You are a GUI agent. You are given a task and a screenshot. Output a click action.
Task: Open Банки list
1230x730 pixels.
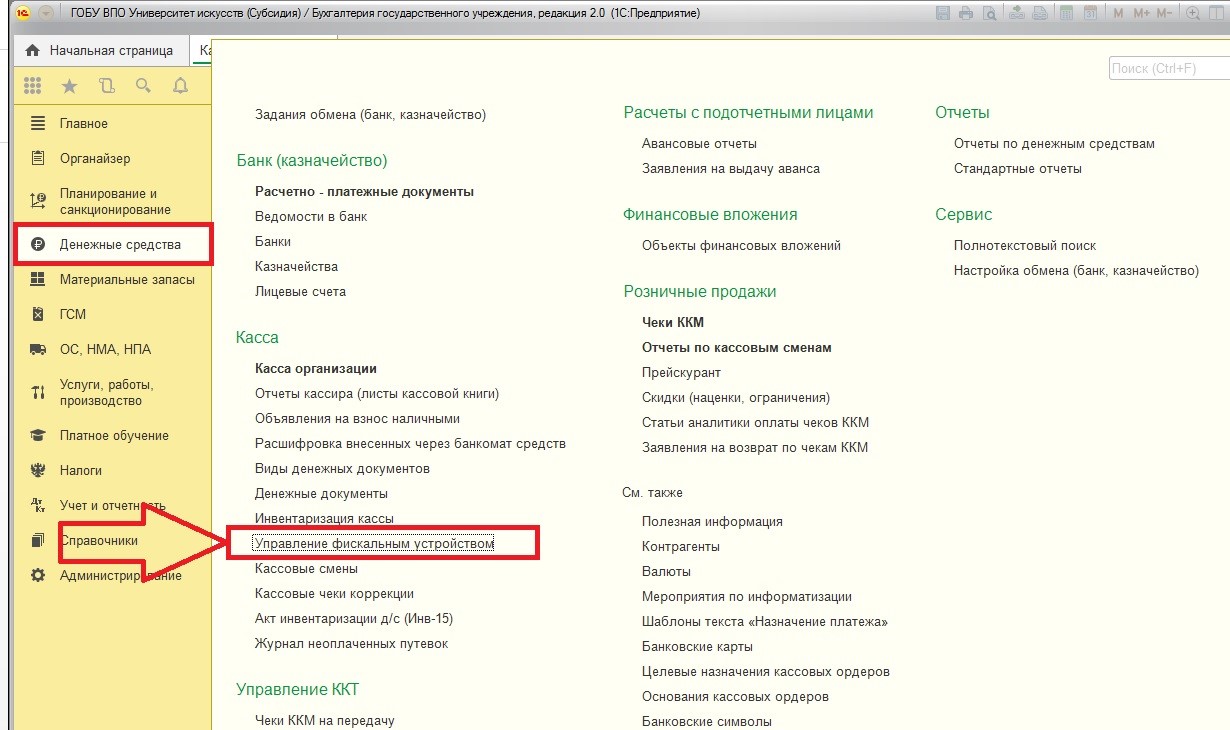coord(273,241)
